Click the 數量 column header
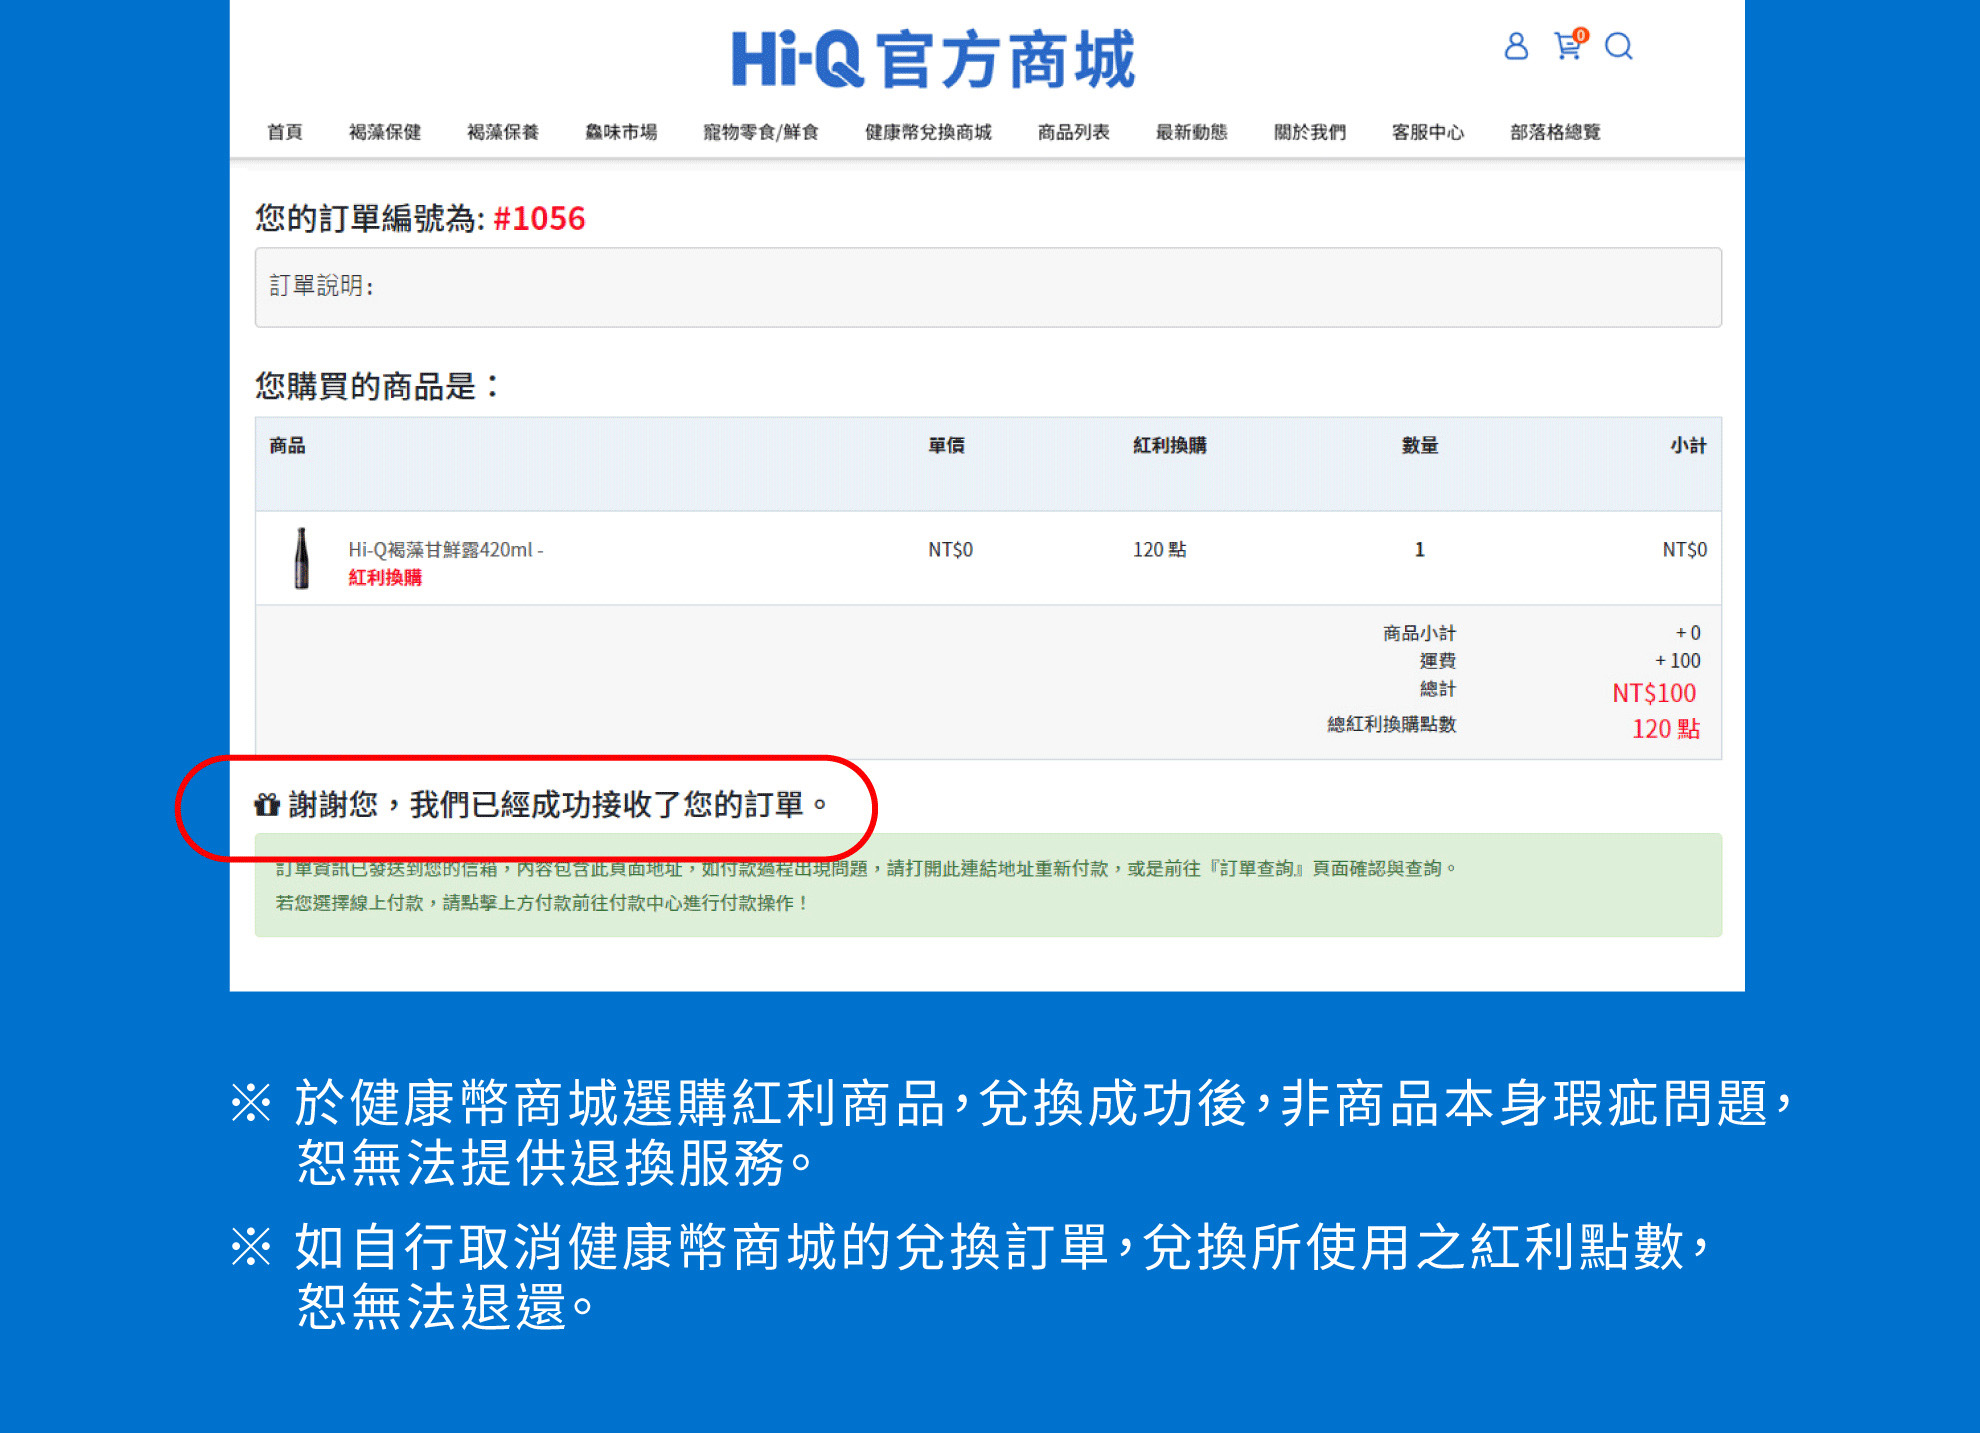 click(x=1420, y=446)
